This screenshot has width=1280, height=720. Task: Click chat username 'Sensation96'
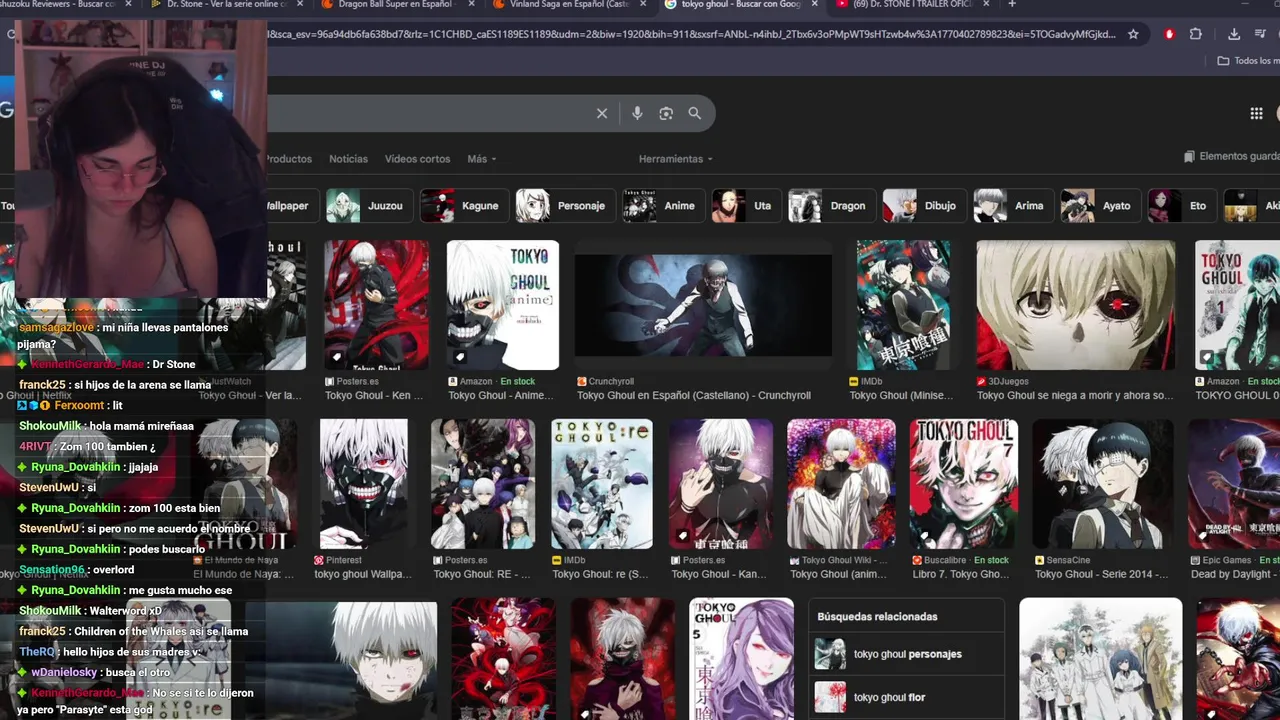tap(52, 570)
